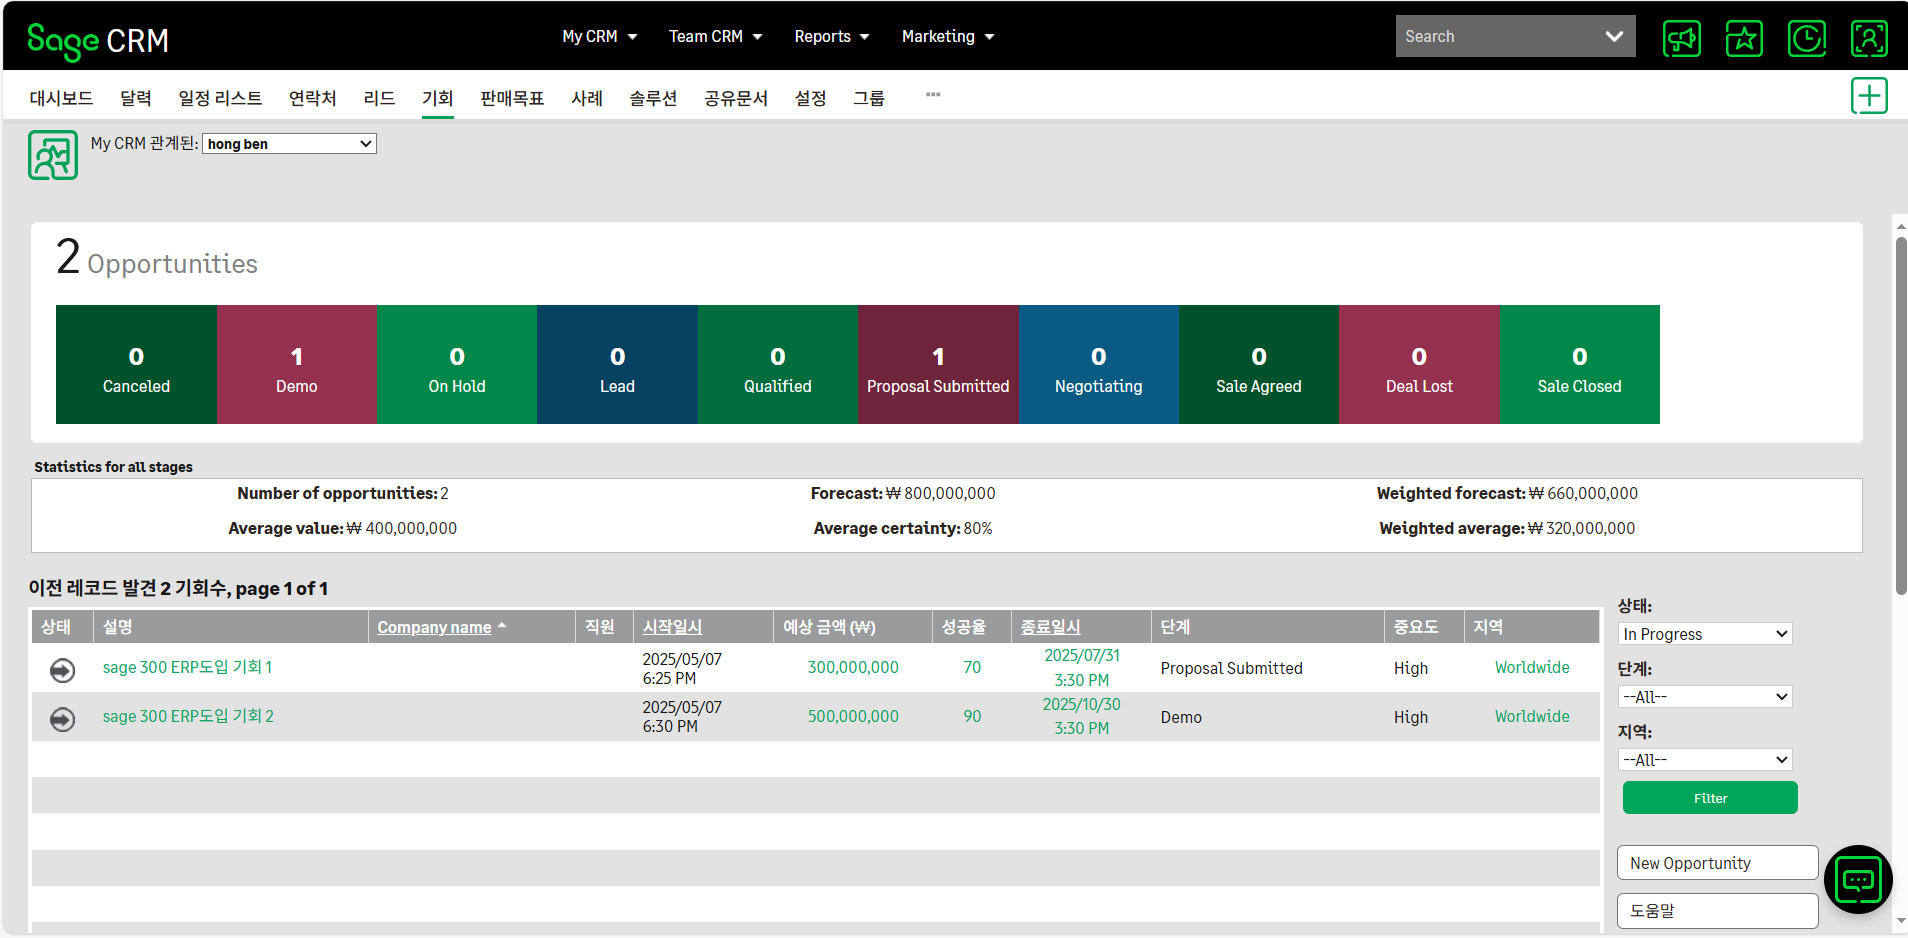Click the user profile icon
Viewport: 1908px width, 938px height.
(x=1868, y=39)
